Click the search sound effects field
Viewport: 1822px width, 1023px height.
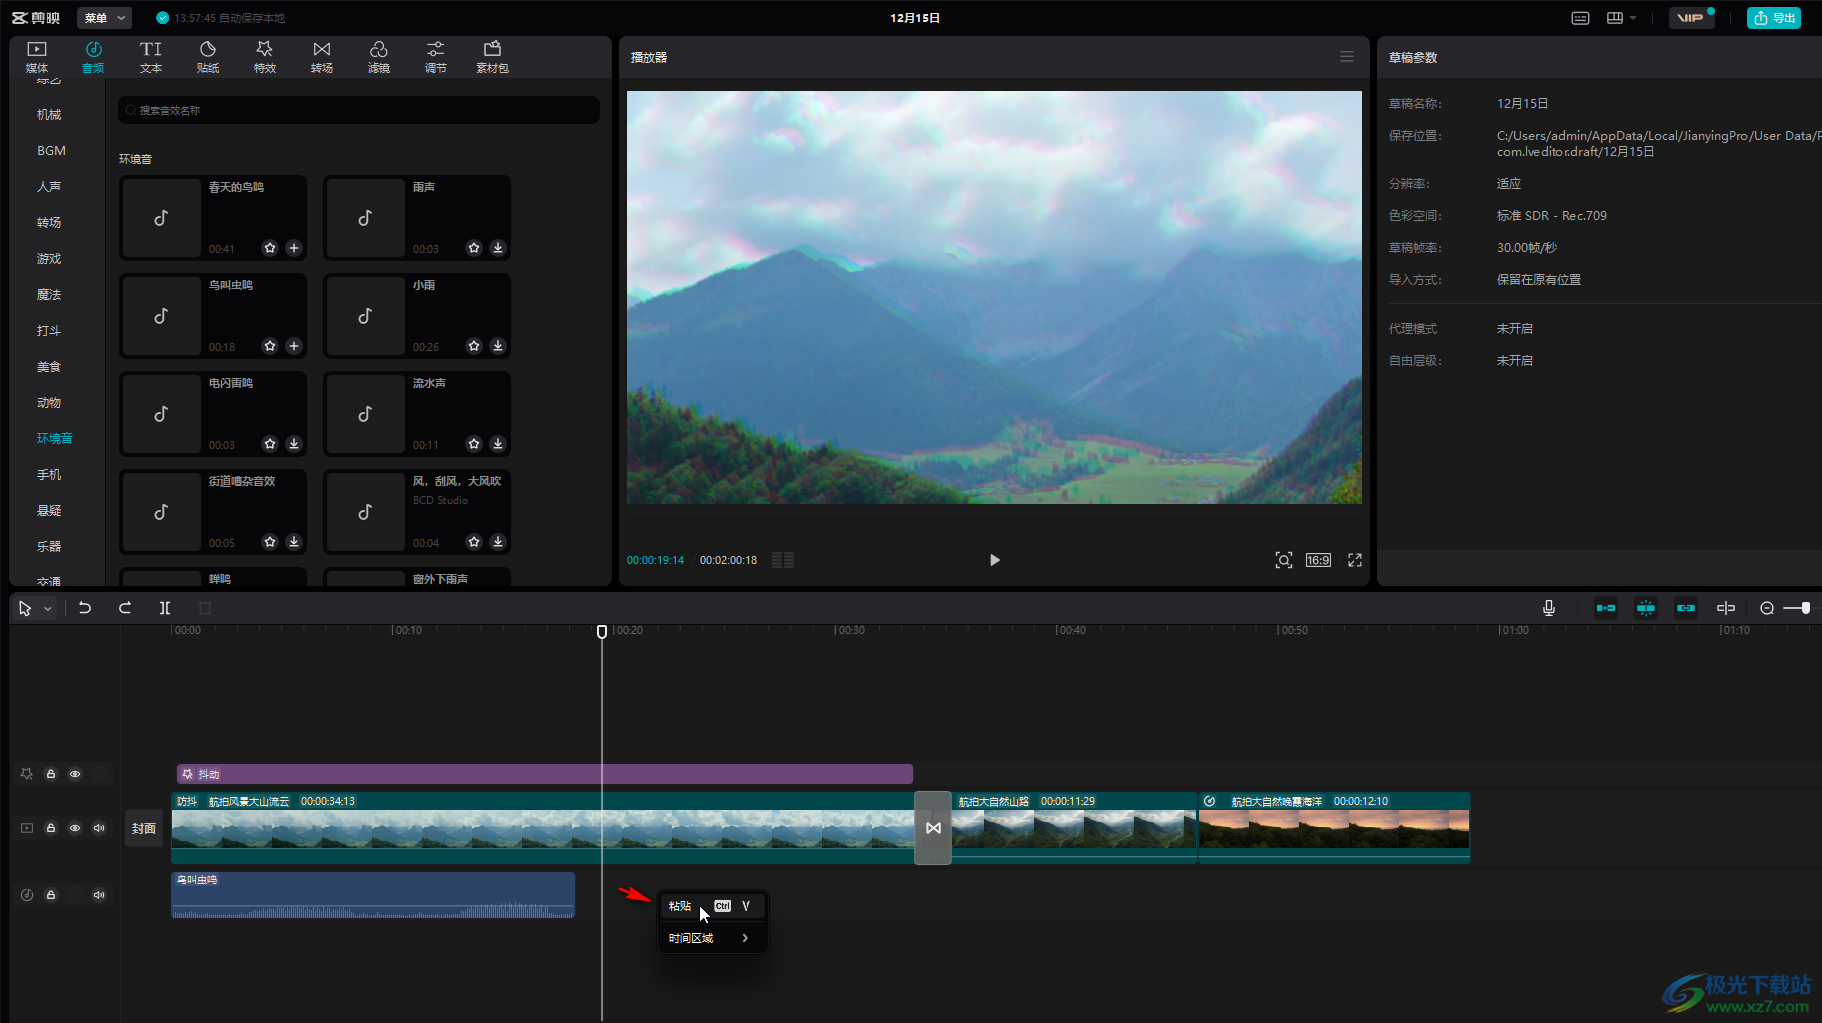[x=359, y=110]
